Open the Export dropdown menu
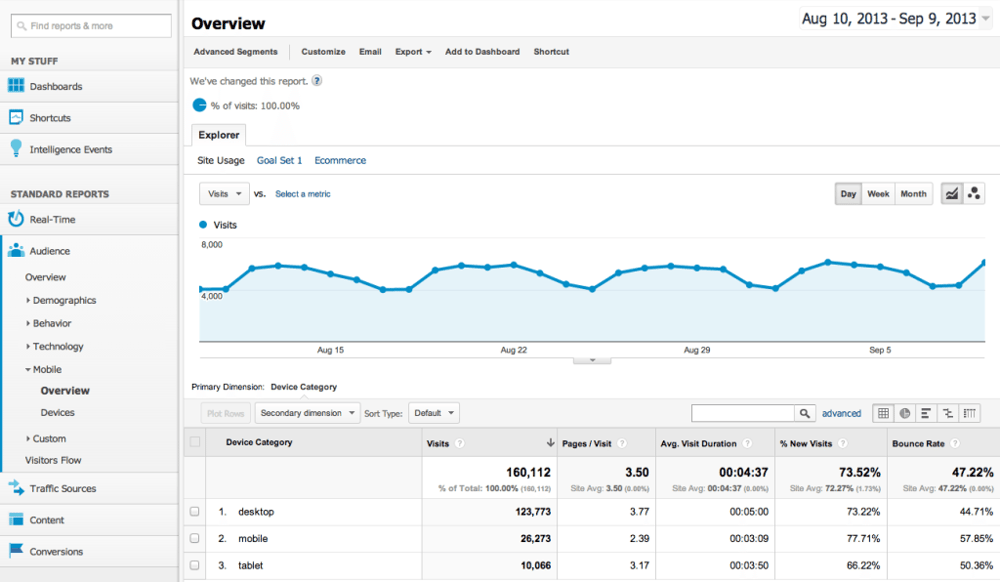 click(x=411, y=51)
